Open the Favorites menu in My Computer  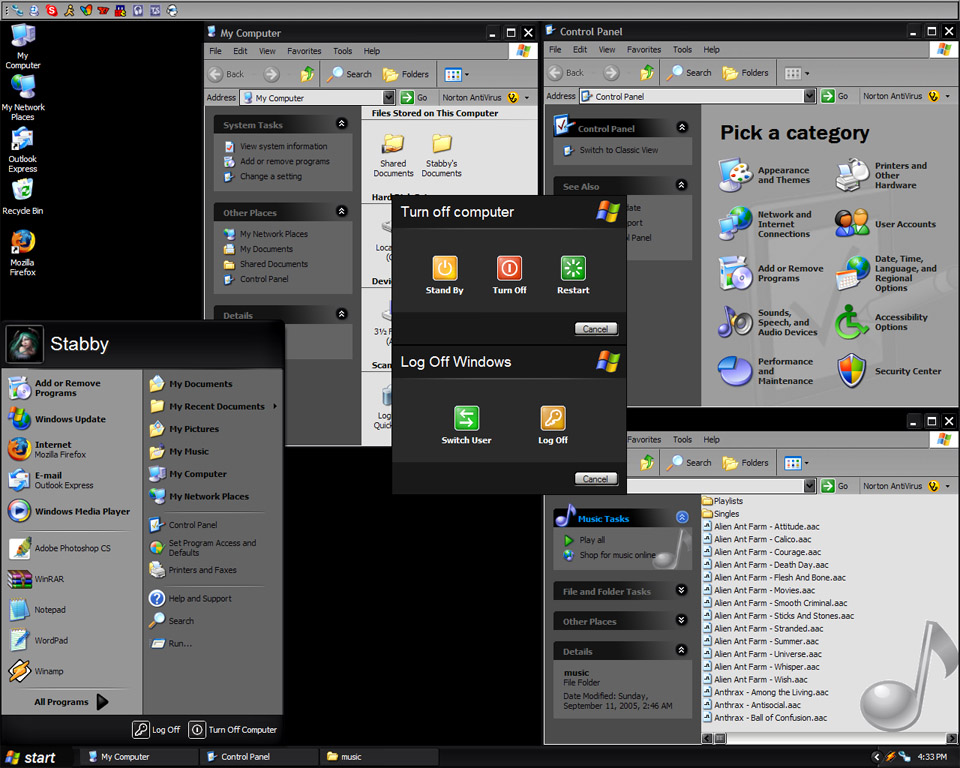point(303,50)
